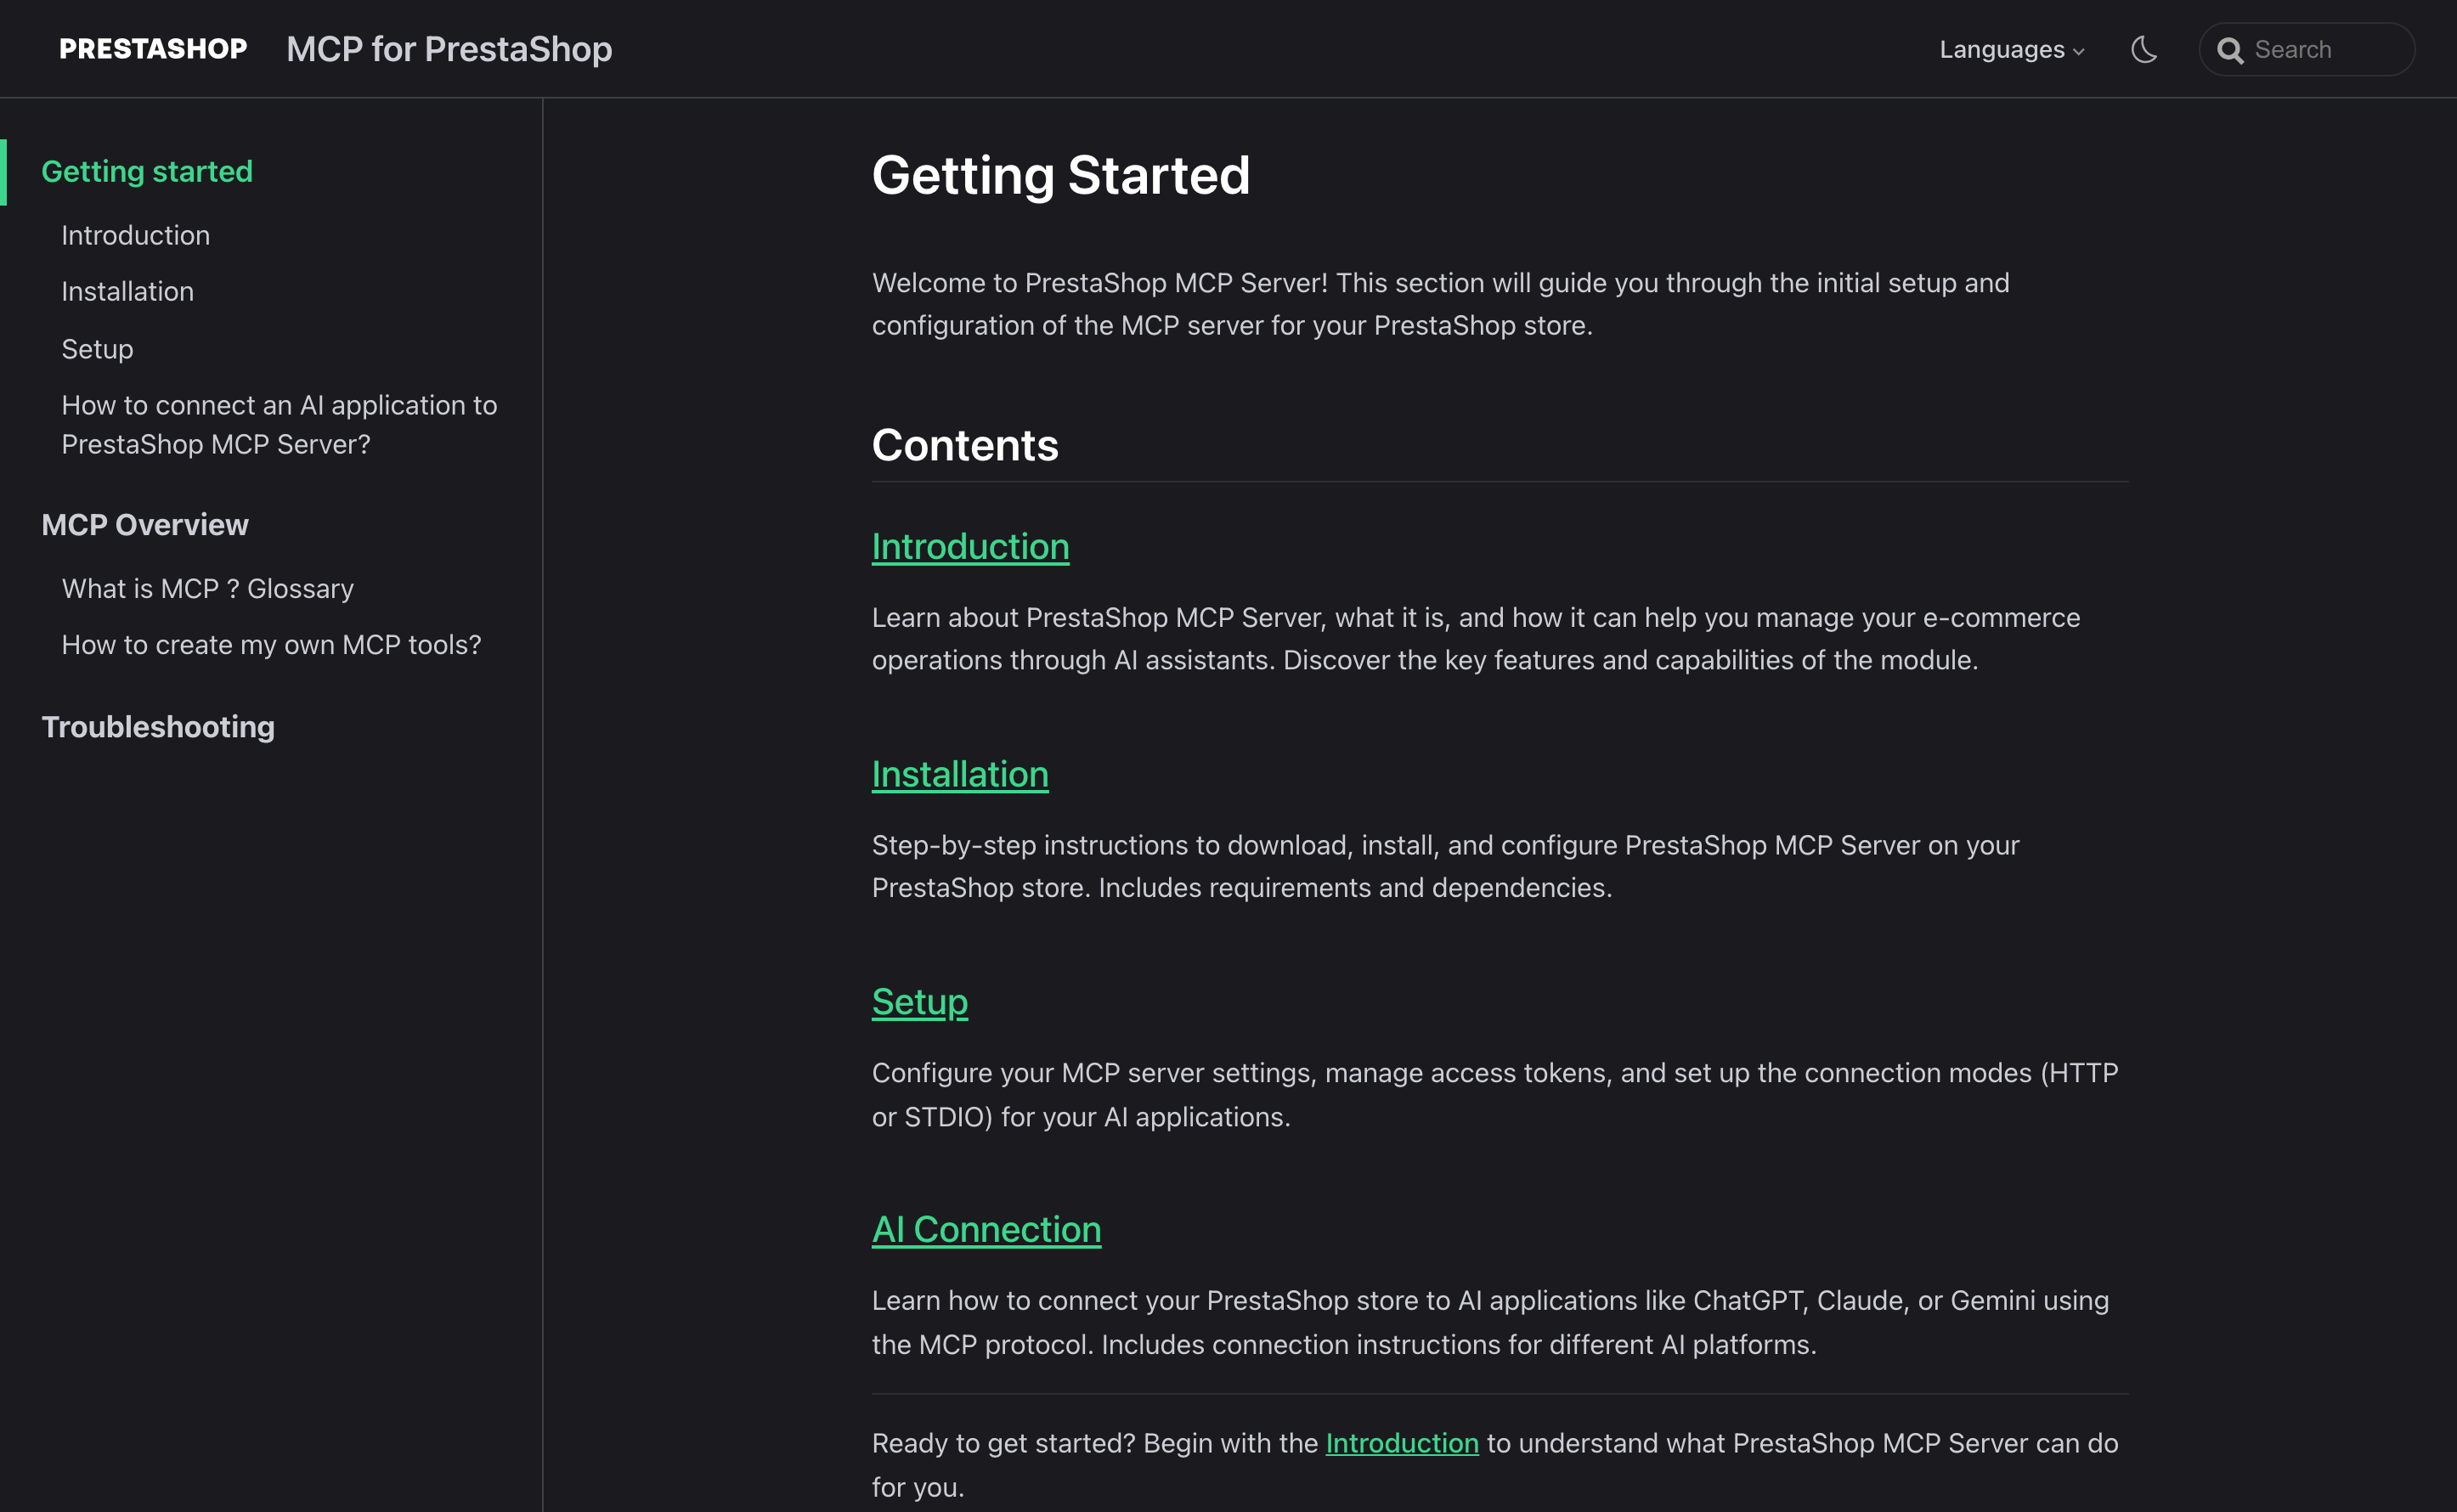Click the AI Connection heading link
2457x1512 pixels.
pos(986,1229)
